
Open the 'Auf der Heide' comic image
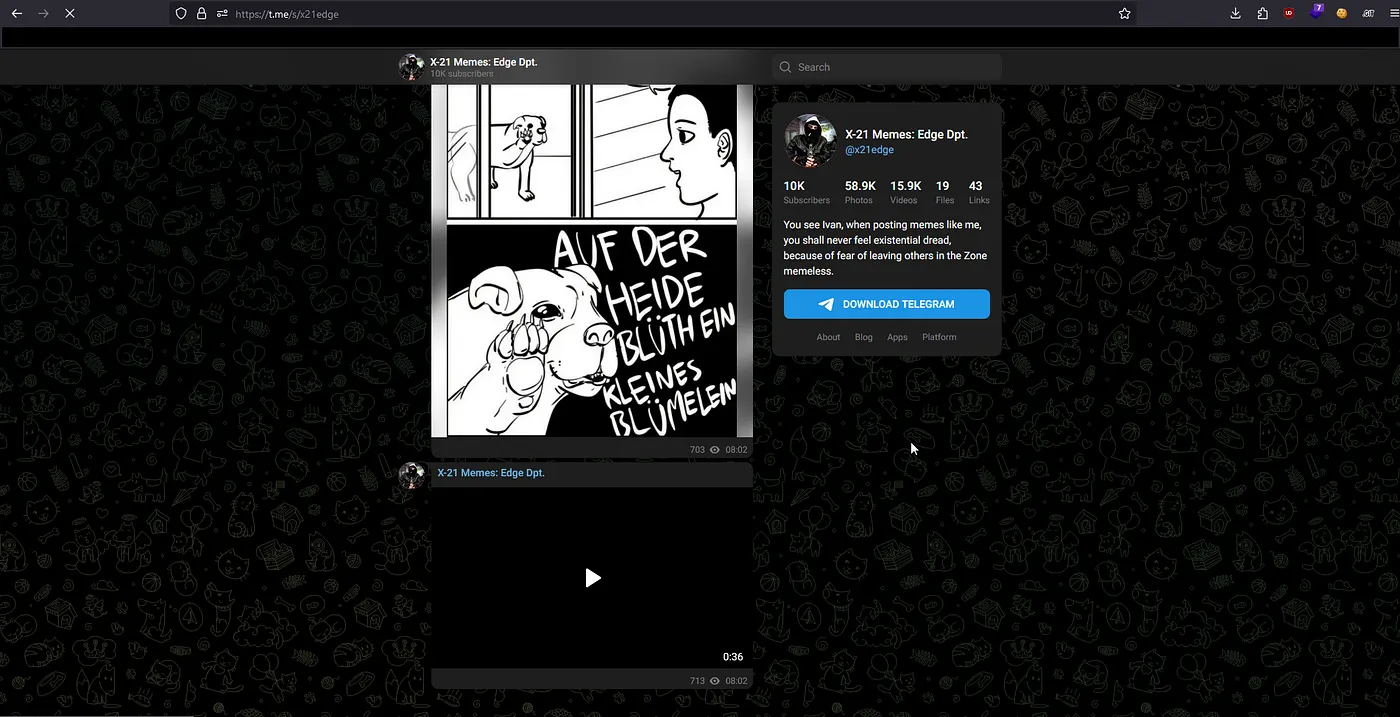pos(592,261)
